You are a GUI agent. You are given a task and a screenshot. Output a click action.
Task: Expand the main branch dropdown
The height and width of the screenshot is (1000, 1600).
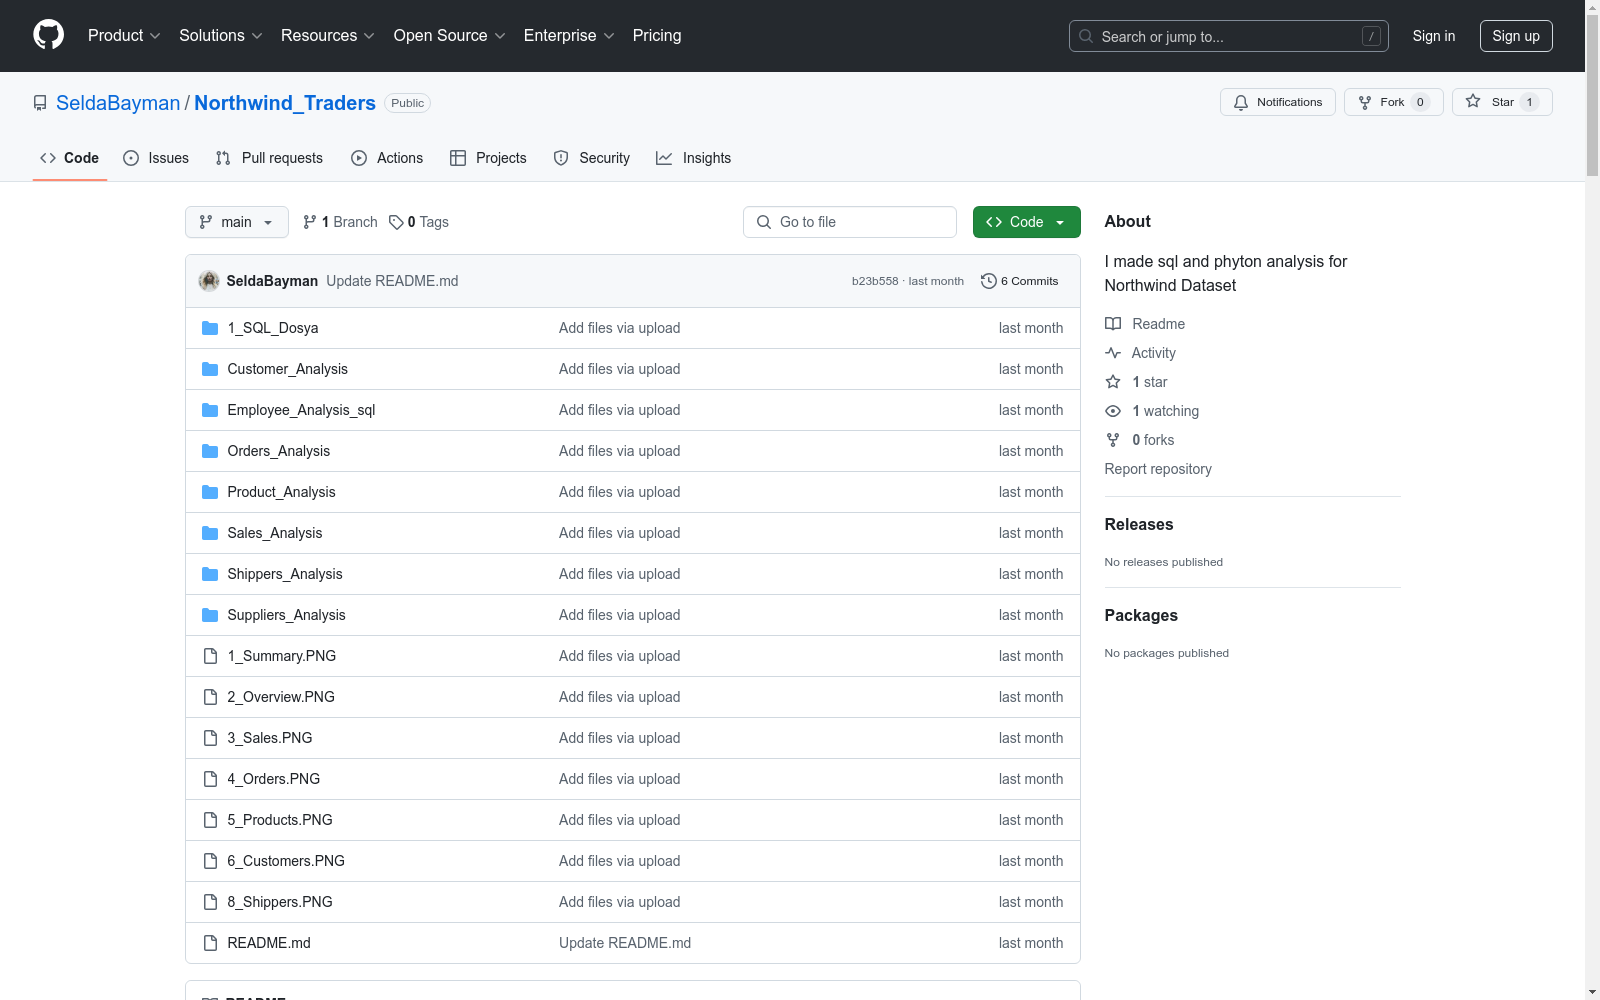click(236, 222)
